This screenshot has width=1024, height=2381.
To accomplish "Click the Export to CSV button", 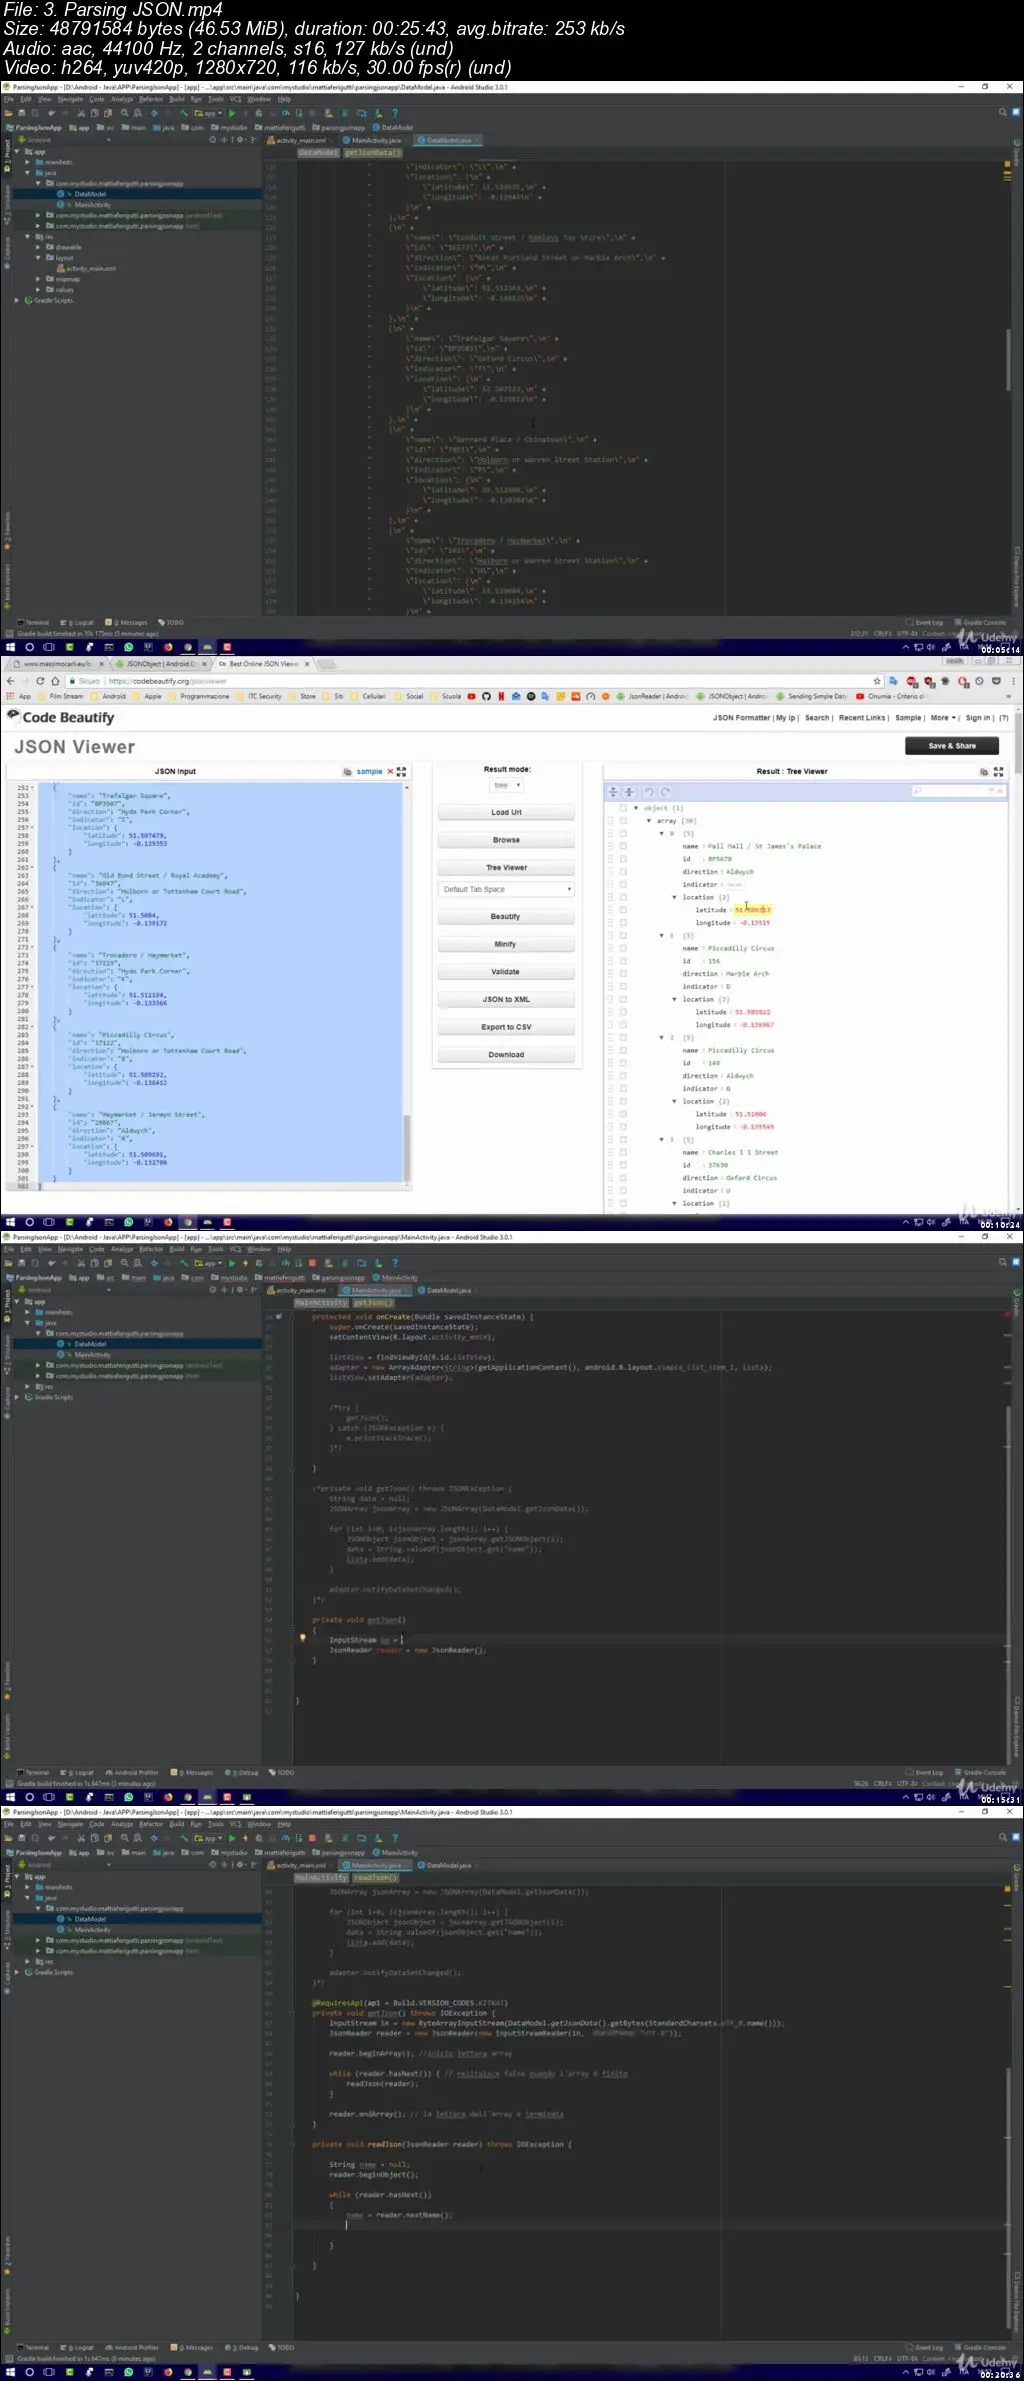I will click(505, 1027).
